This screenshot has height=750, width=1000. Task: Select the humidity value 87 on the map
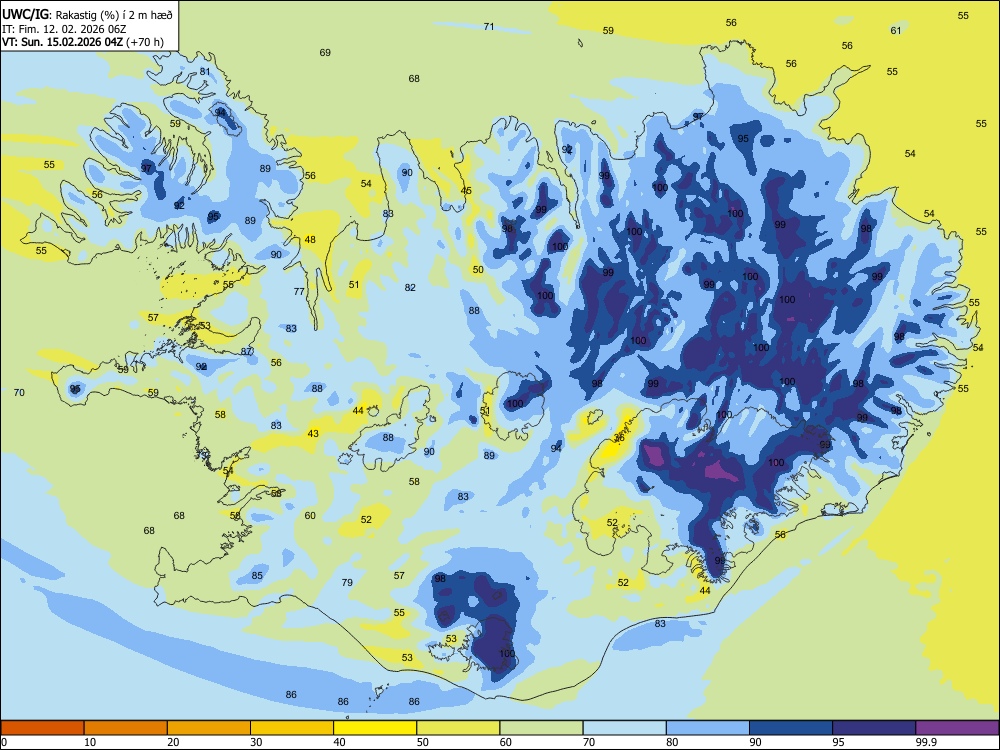click(247, 351)
